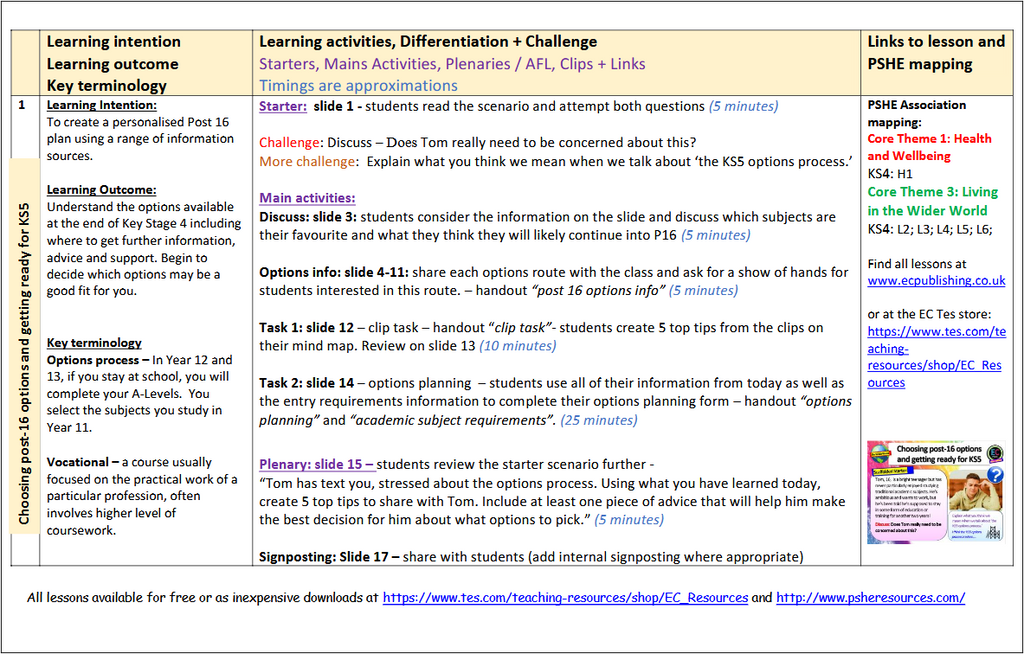Select the 'Learning Outcome:' heading
Image resolution: width=1024 pixels, height=654 pixels.
[101, 190]
